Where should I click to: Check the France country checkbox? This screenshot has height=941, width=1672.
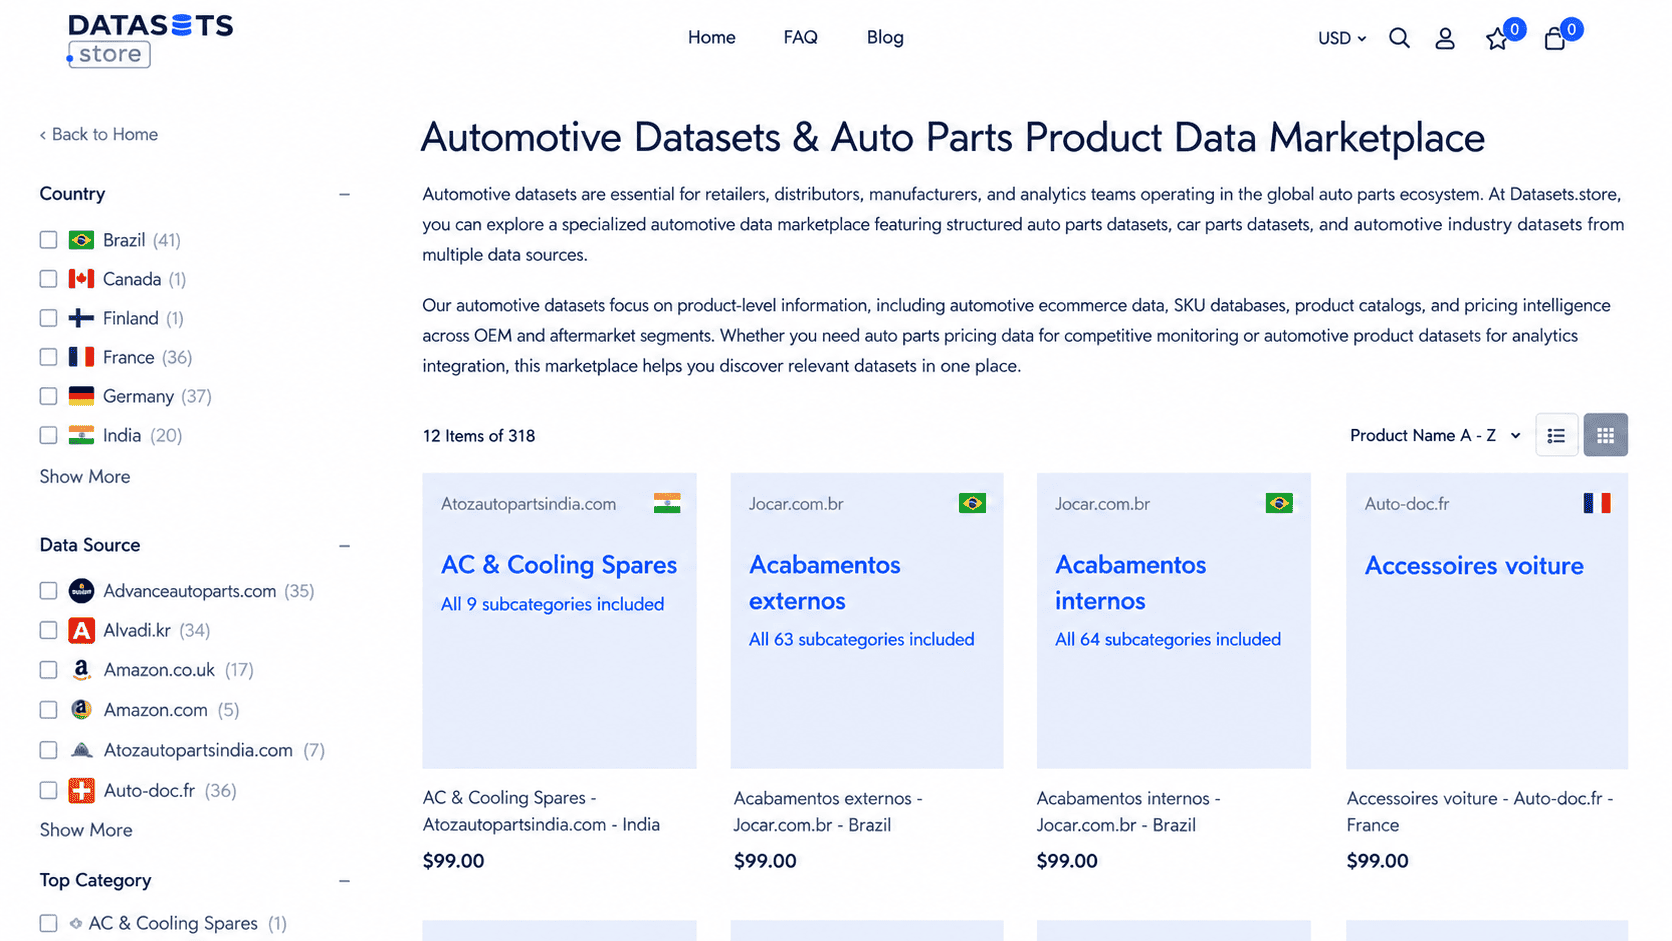(48, 357)
